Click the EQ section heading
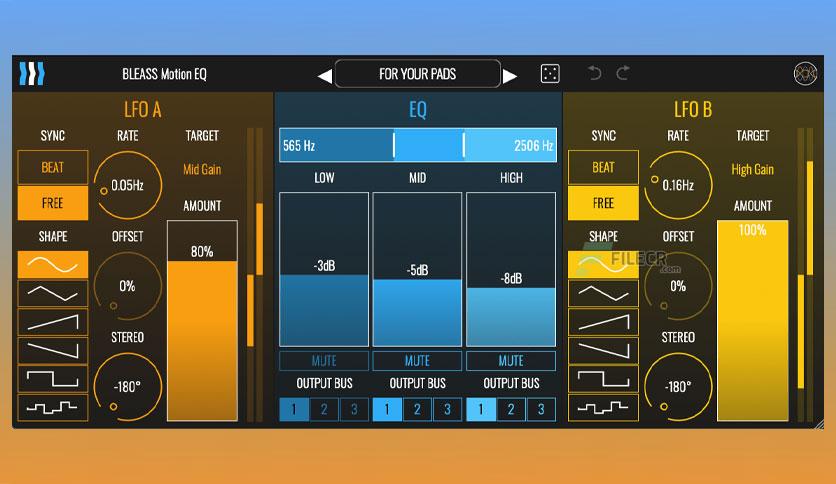 point(417,109)
